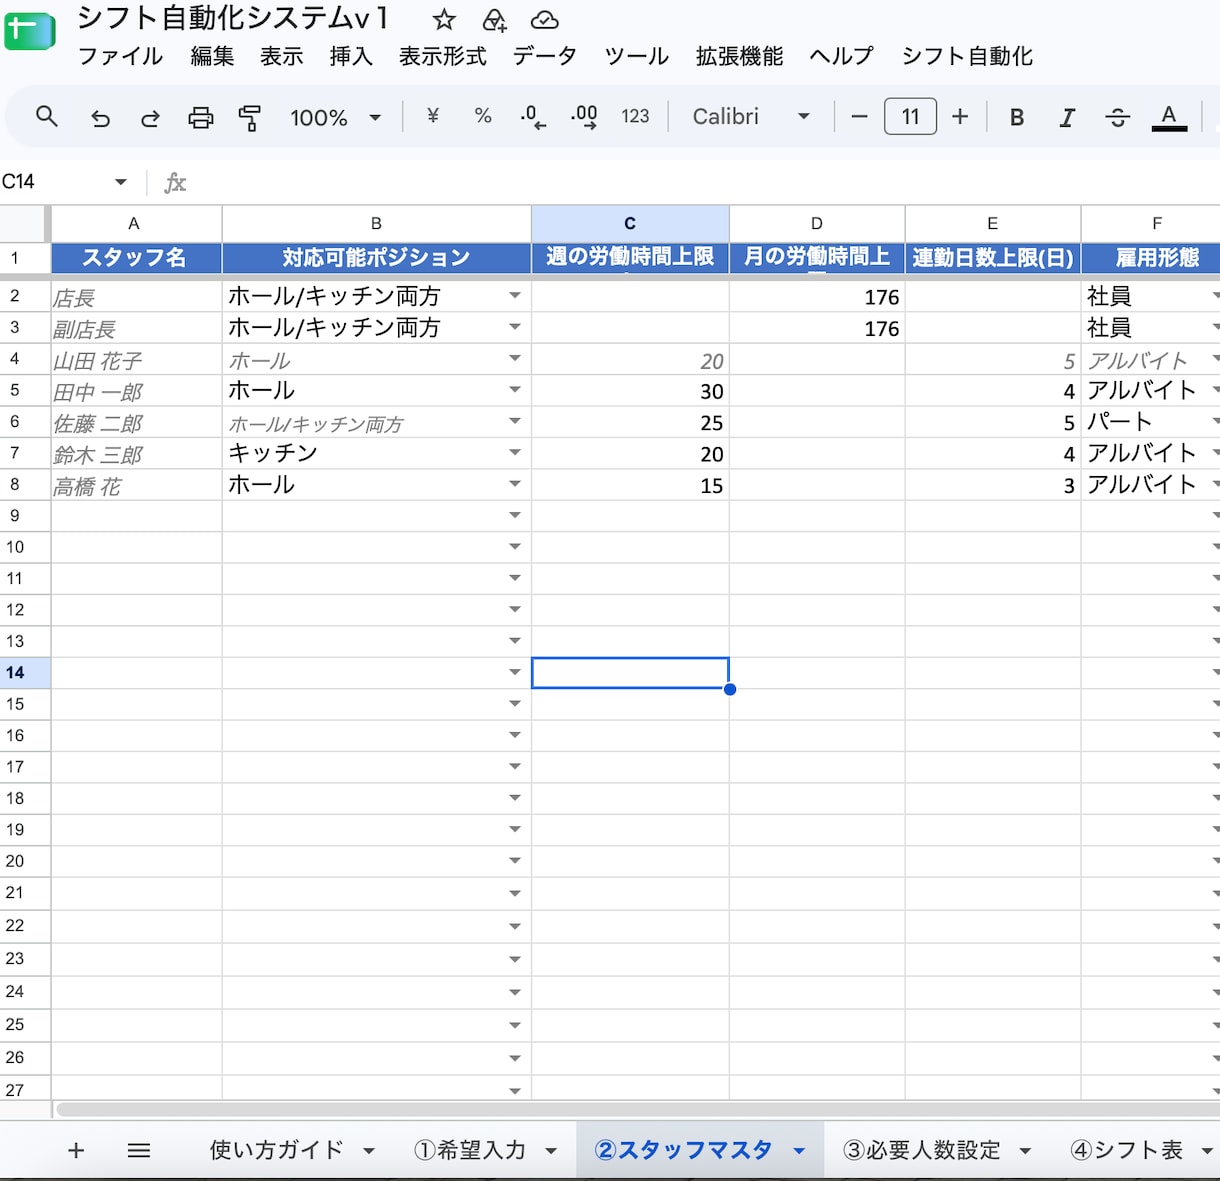Click the horizontal scrollbar at the bottom
The width and height of the screenshot is (1220, 1181).
pyautogui.click(x=637, y=1109)
